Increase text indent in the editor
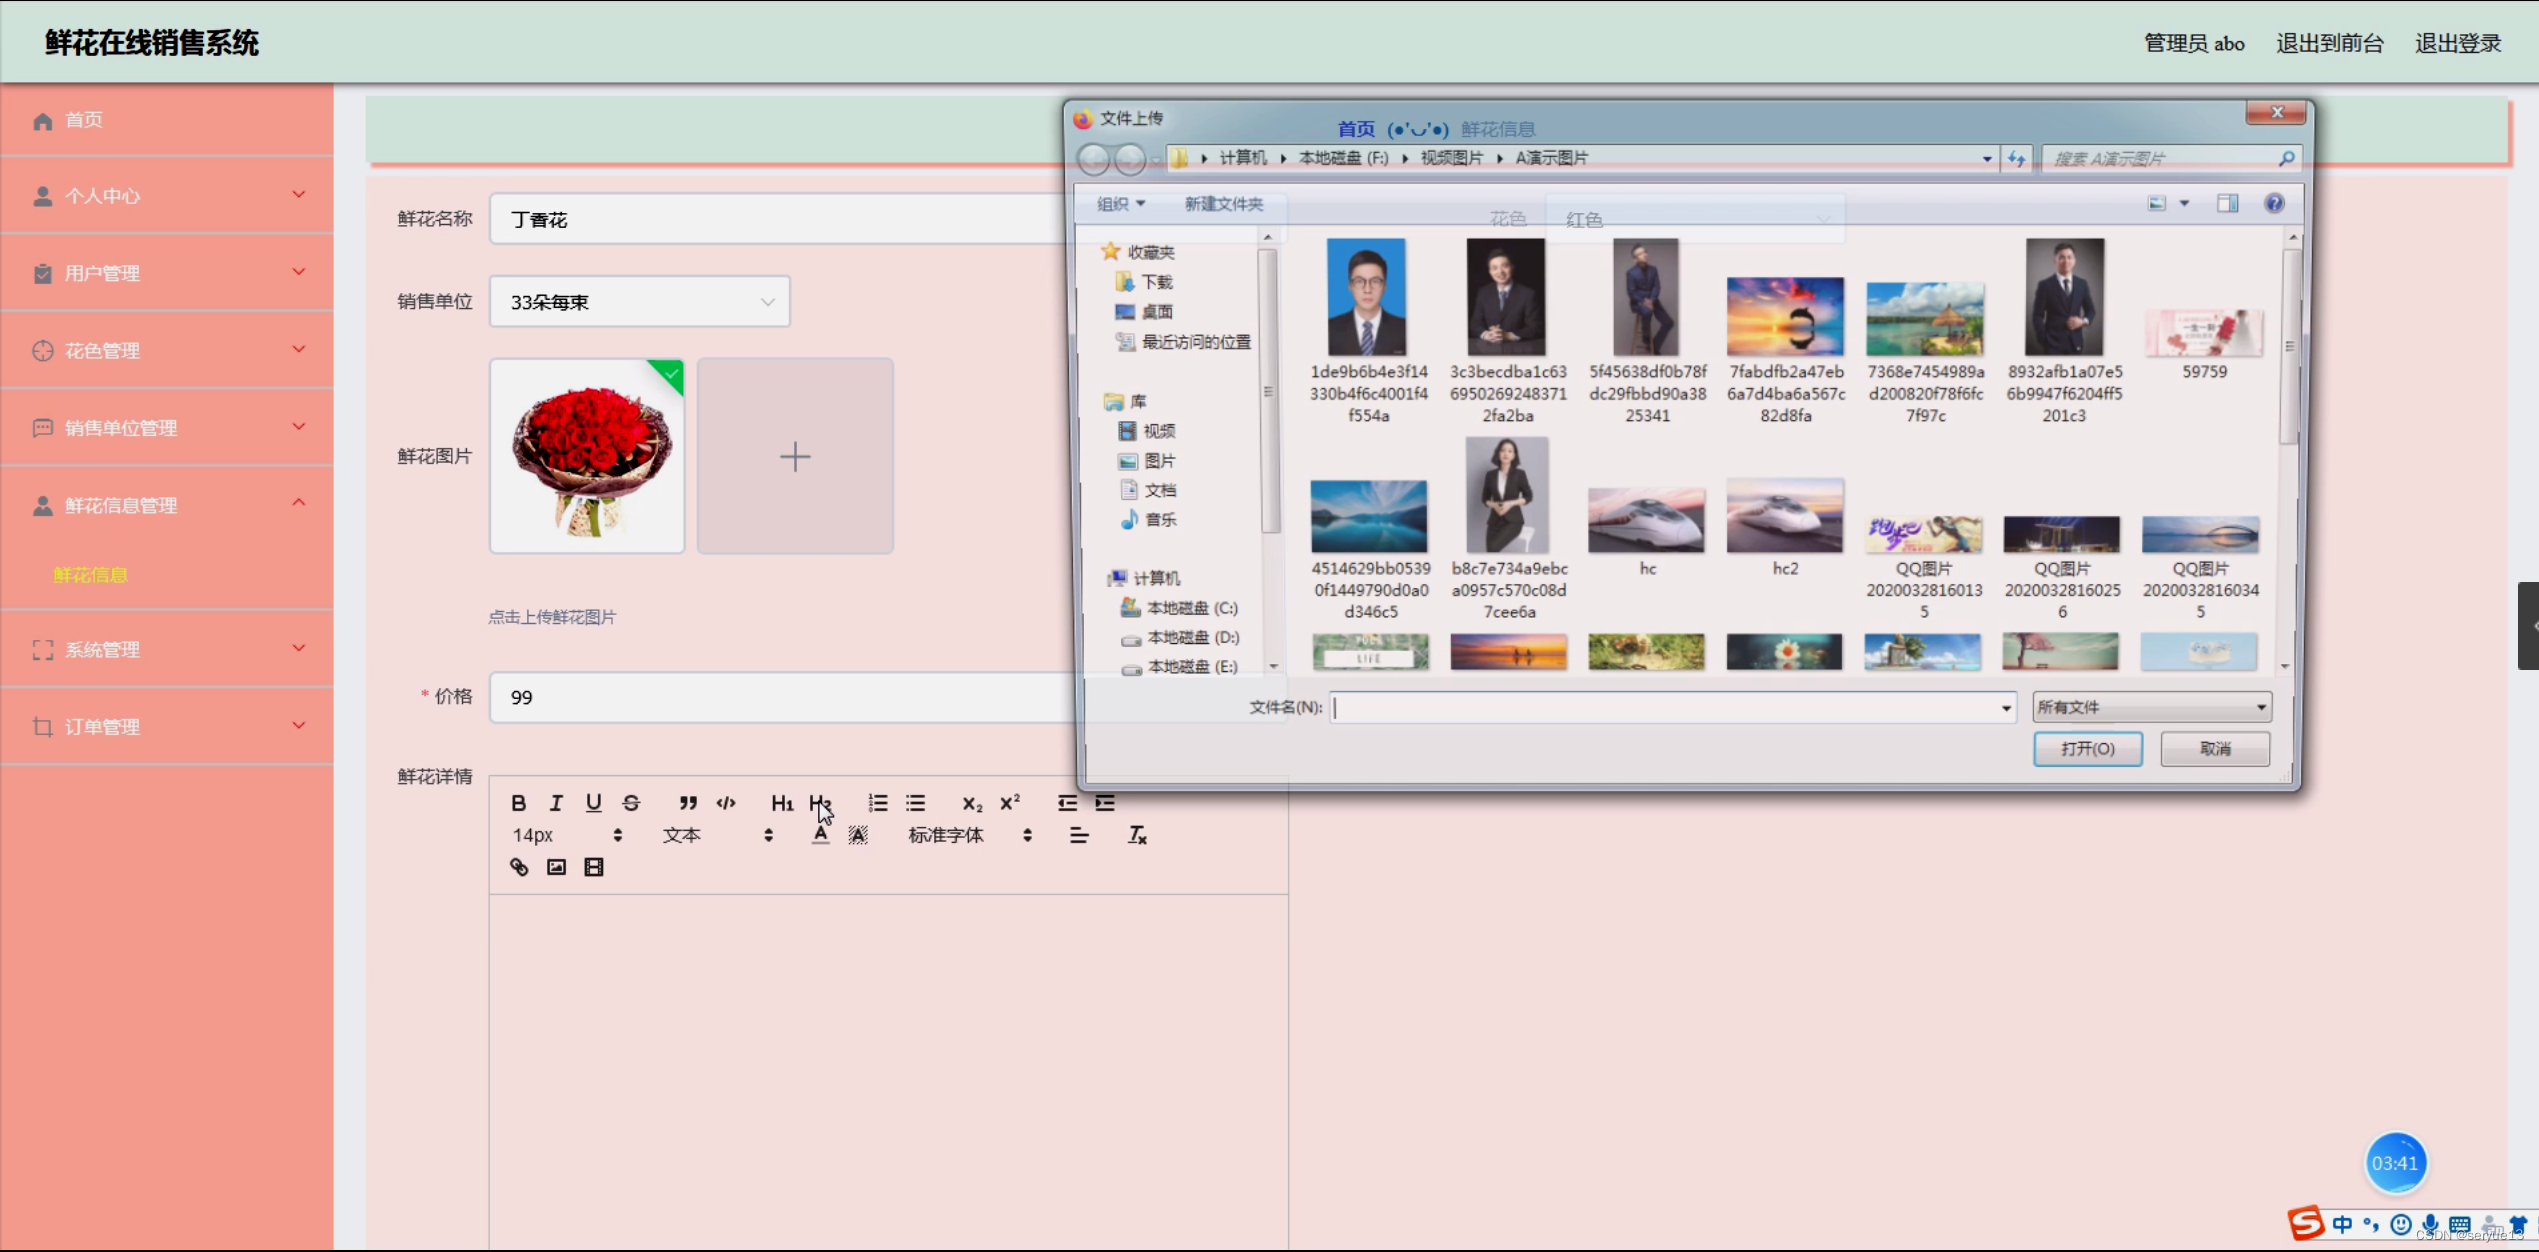Image resolution: width=2539 pixels, height=1252 pixels. (x=1105, y=803)
